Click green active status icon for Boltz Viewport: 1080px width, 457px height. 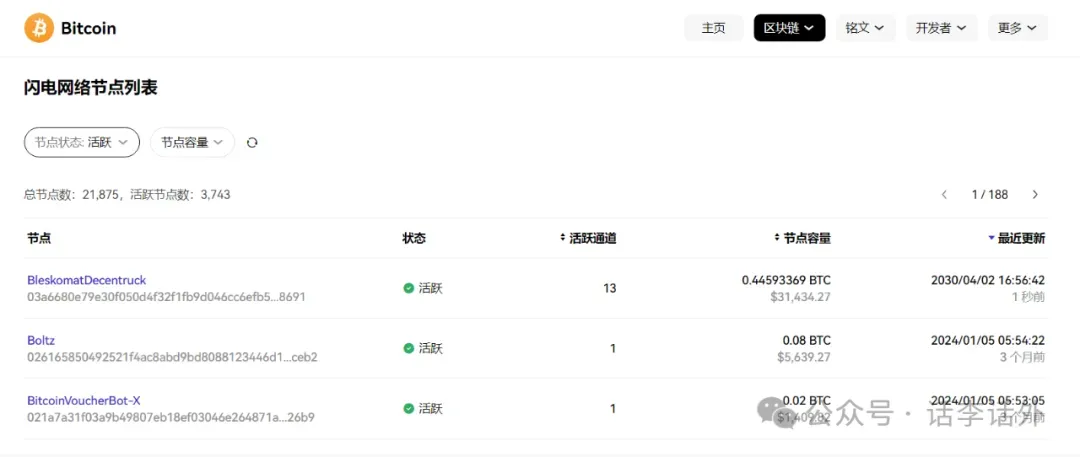tap(408, 349)
